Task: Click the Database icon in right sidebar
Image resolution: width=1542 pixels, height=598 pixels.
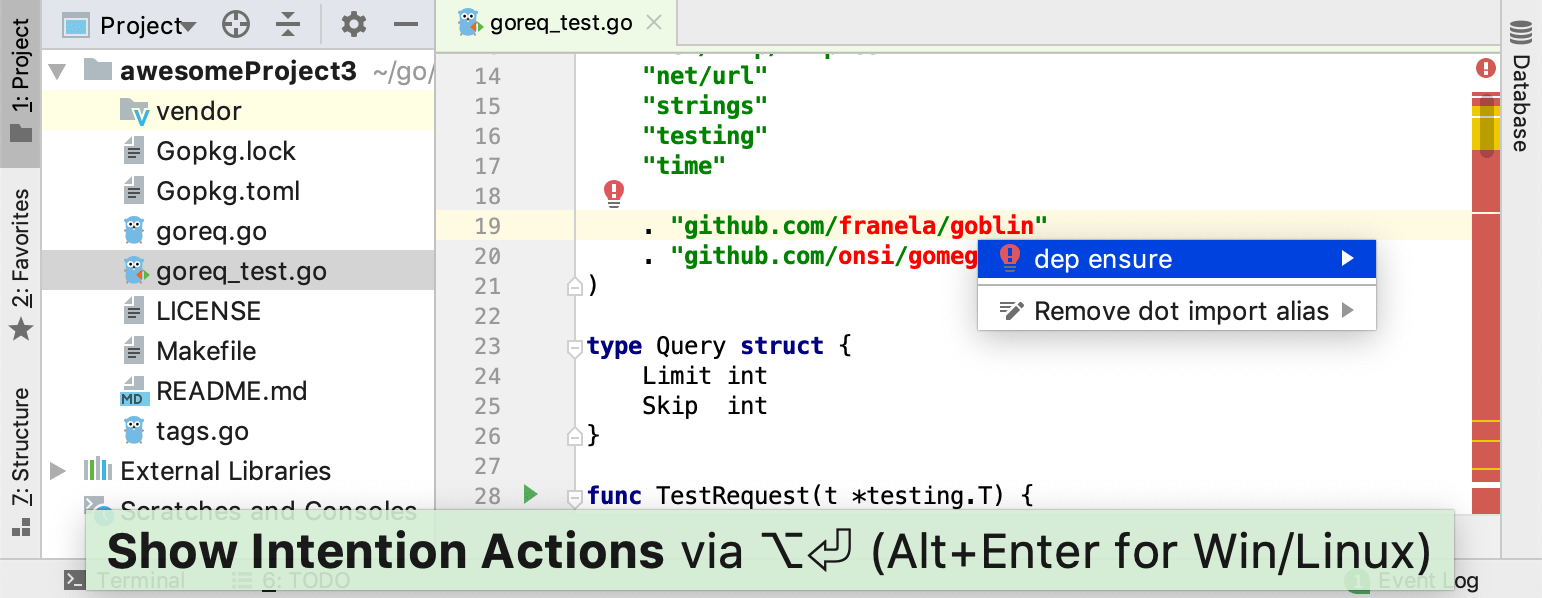Action: tap(1521, 33)
